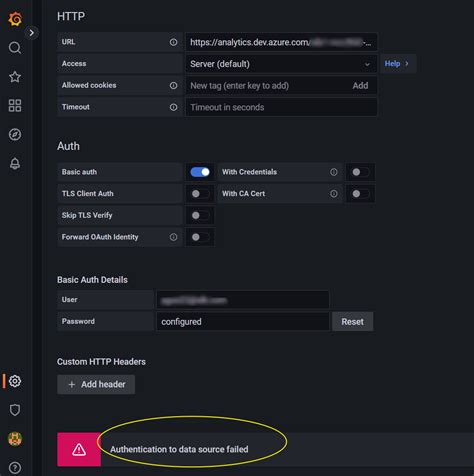The image size is (474, 476).
Task: Click the Reset password button
Action: tap(352, 322)
